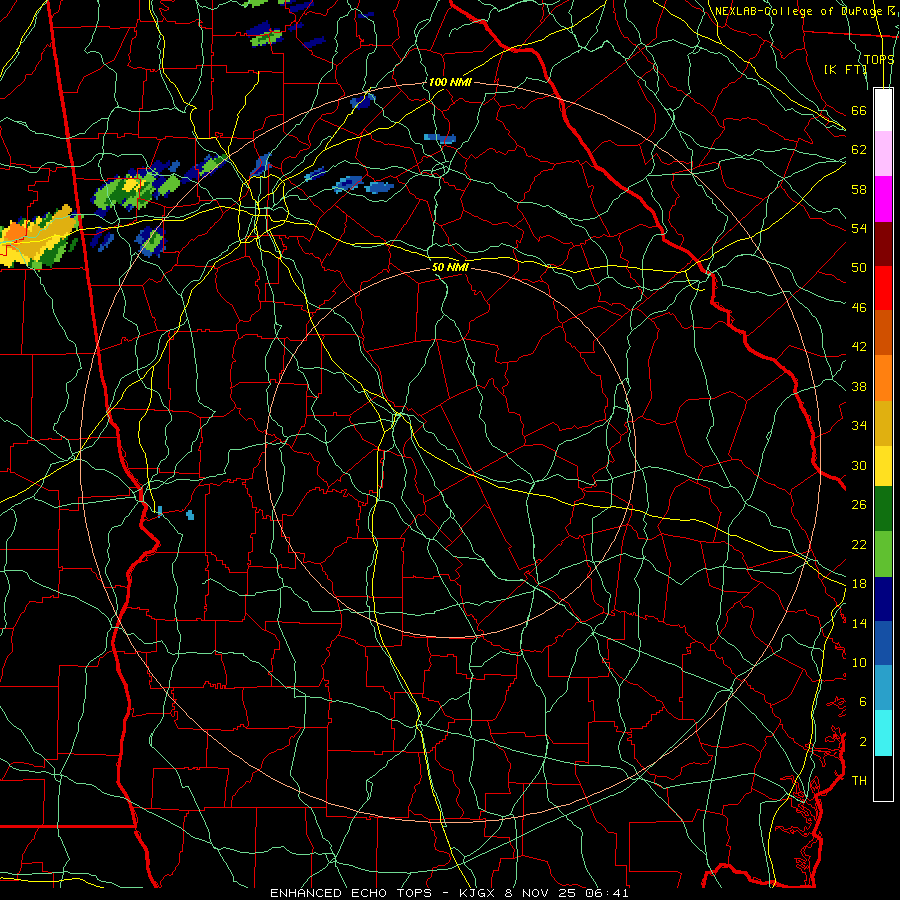This screenshot has height=900, width=900.
Task: Click the legend value "54"
Action: click(859, 228)
